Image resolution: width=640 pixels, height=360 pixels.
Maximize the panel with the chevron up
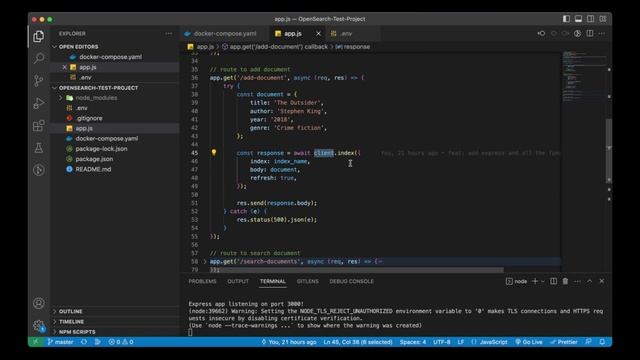coord(589,281)
